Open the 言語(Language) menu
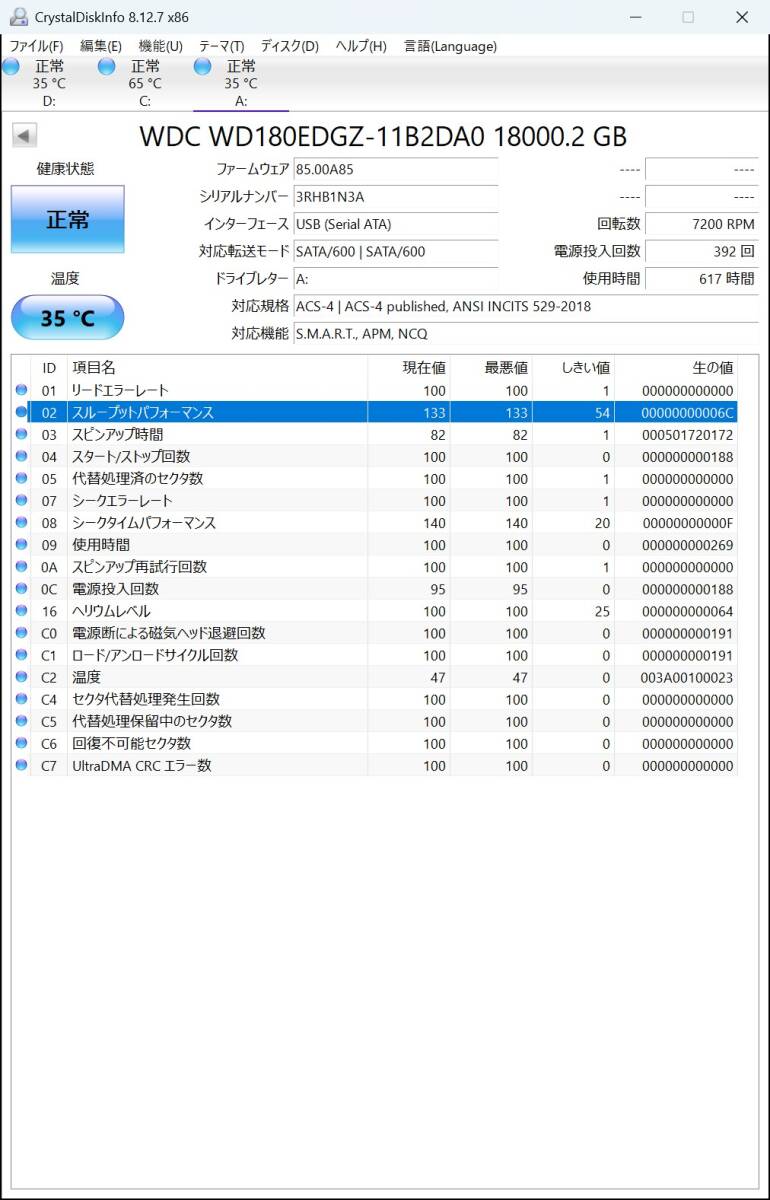This screenshot has height=1200, width=770. 450,46
